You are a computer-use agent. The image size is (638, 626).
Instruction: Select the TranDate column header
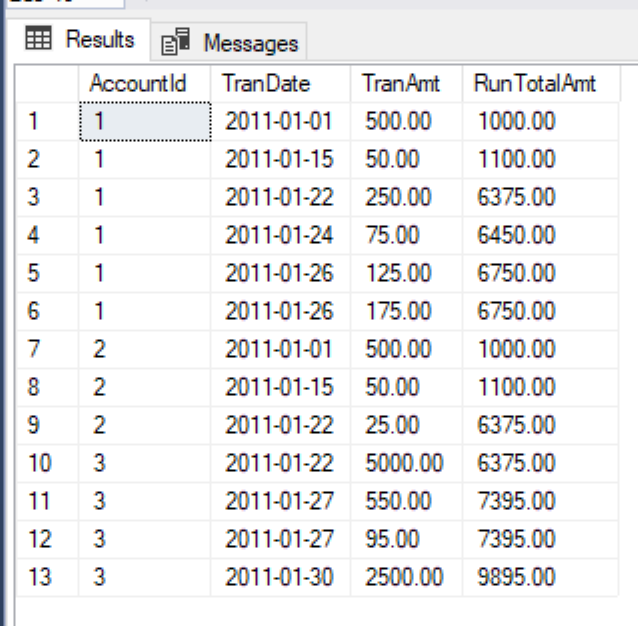pos(280,83)
